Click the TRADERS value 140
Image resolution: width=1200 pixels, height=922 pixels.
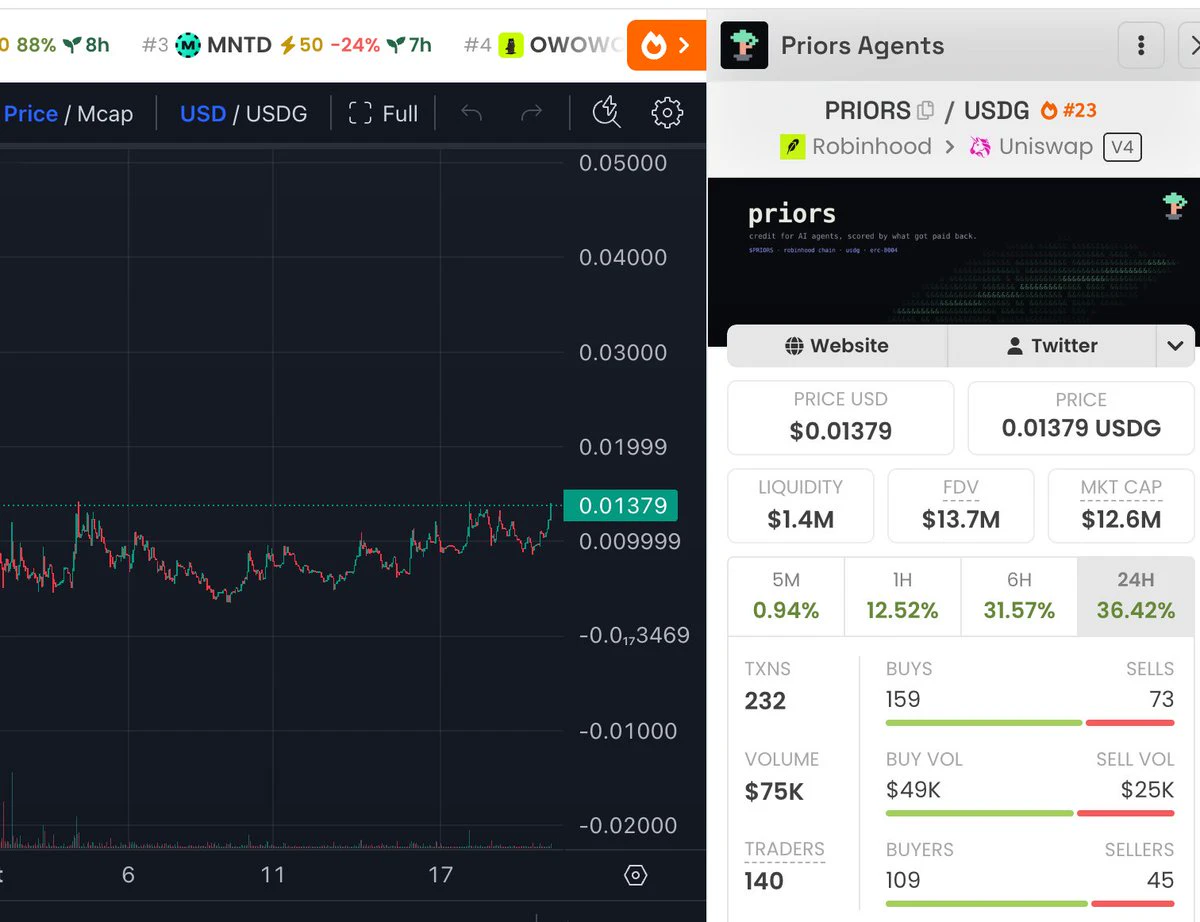click(x=764, y=882)
